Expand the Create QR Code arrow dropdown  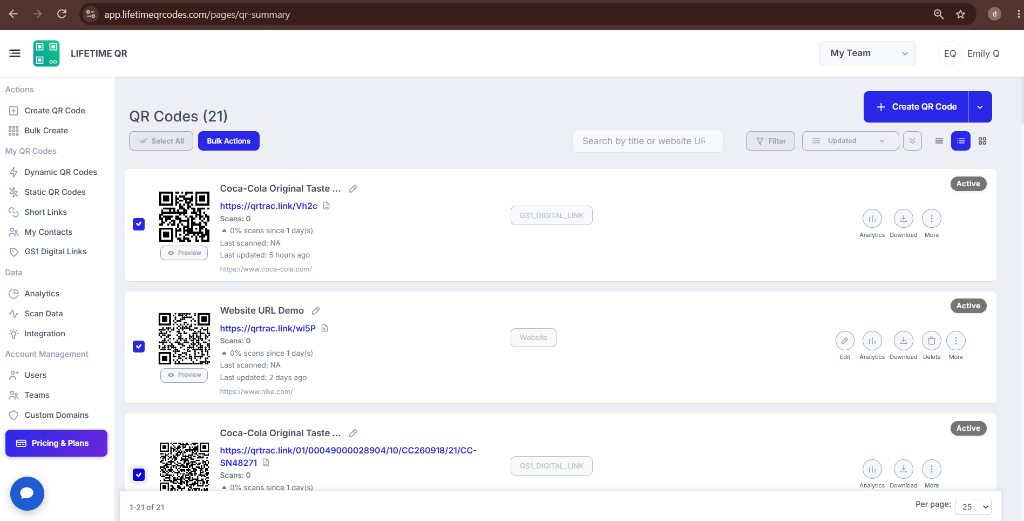tap(980, 107)
